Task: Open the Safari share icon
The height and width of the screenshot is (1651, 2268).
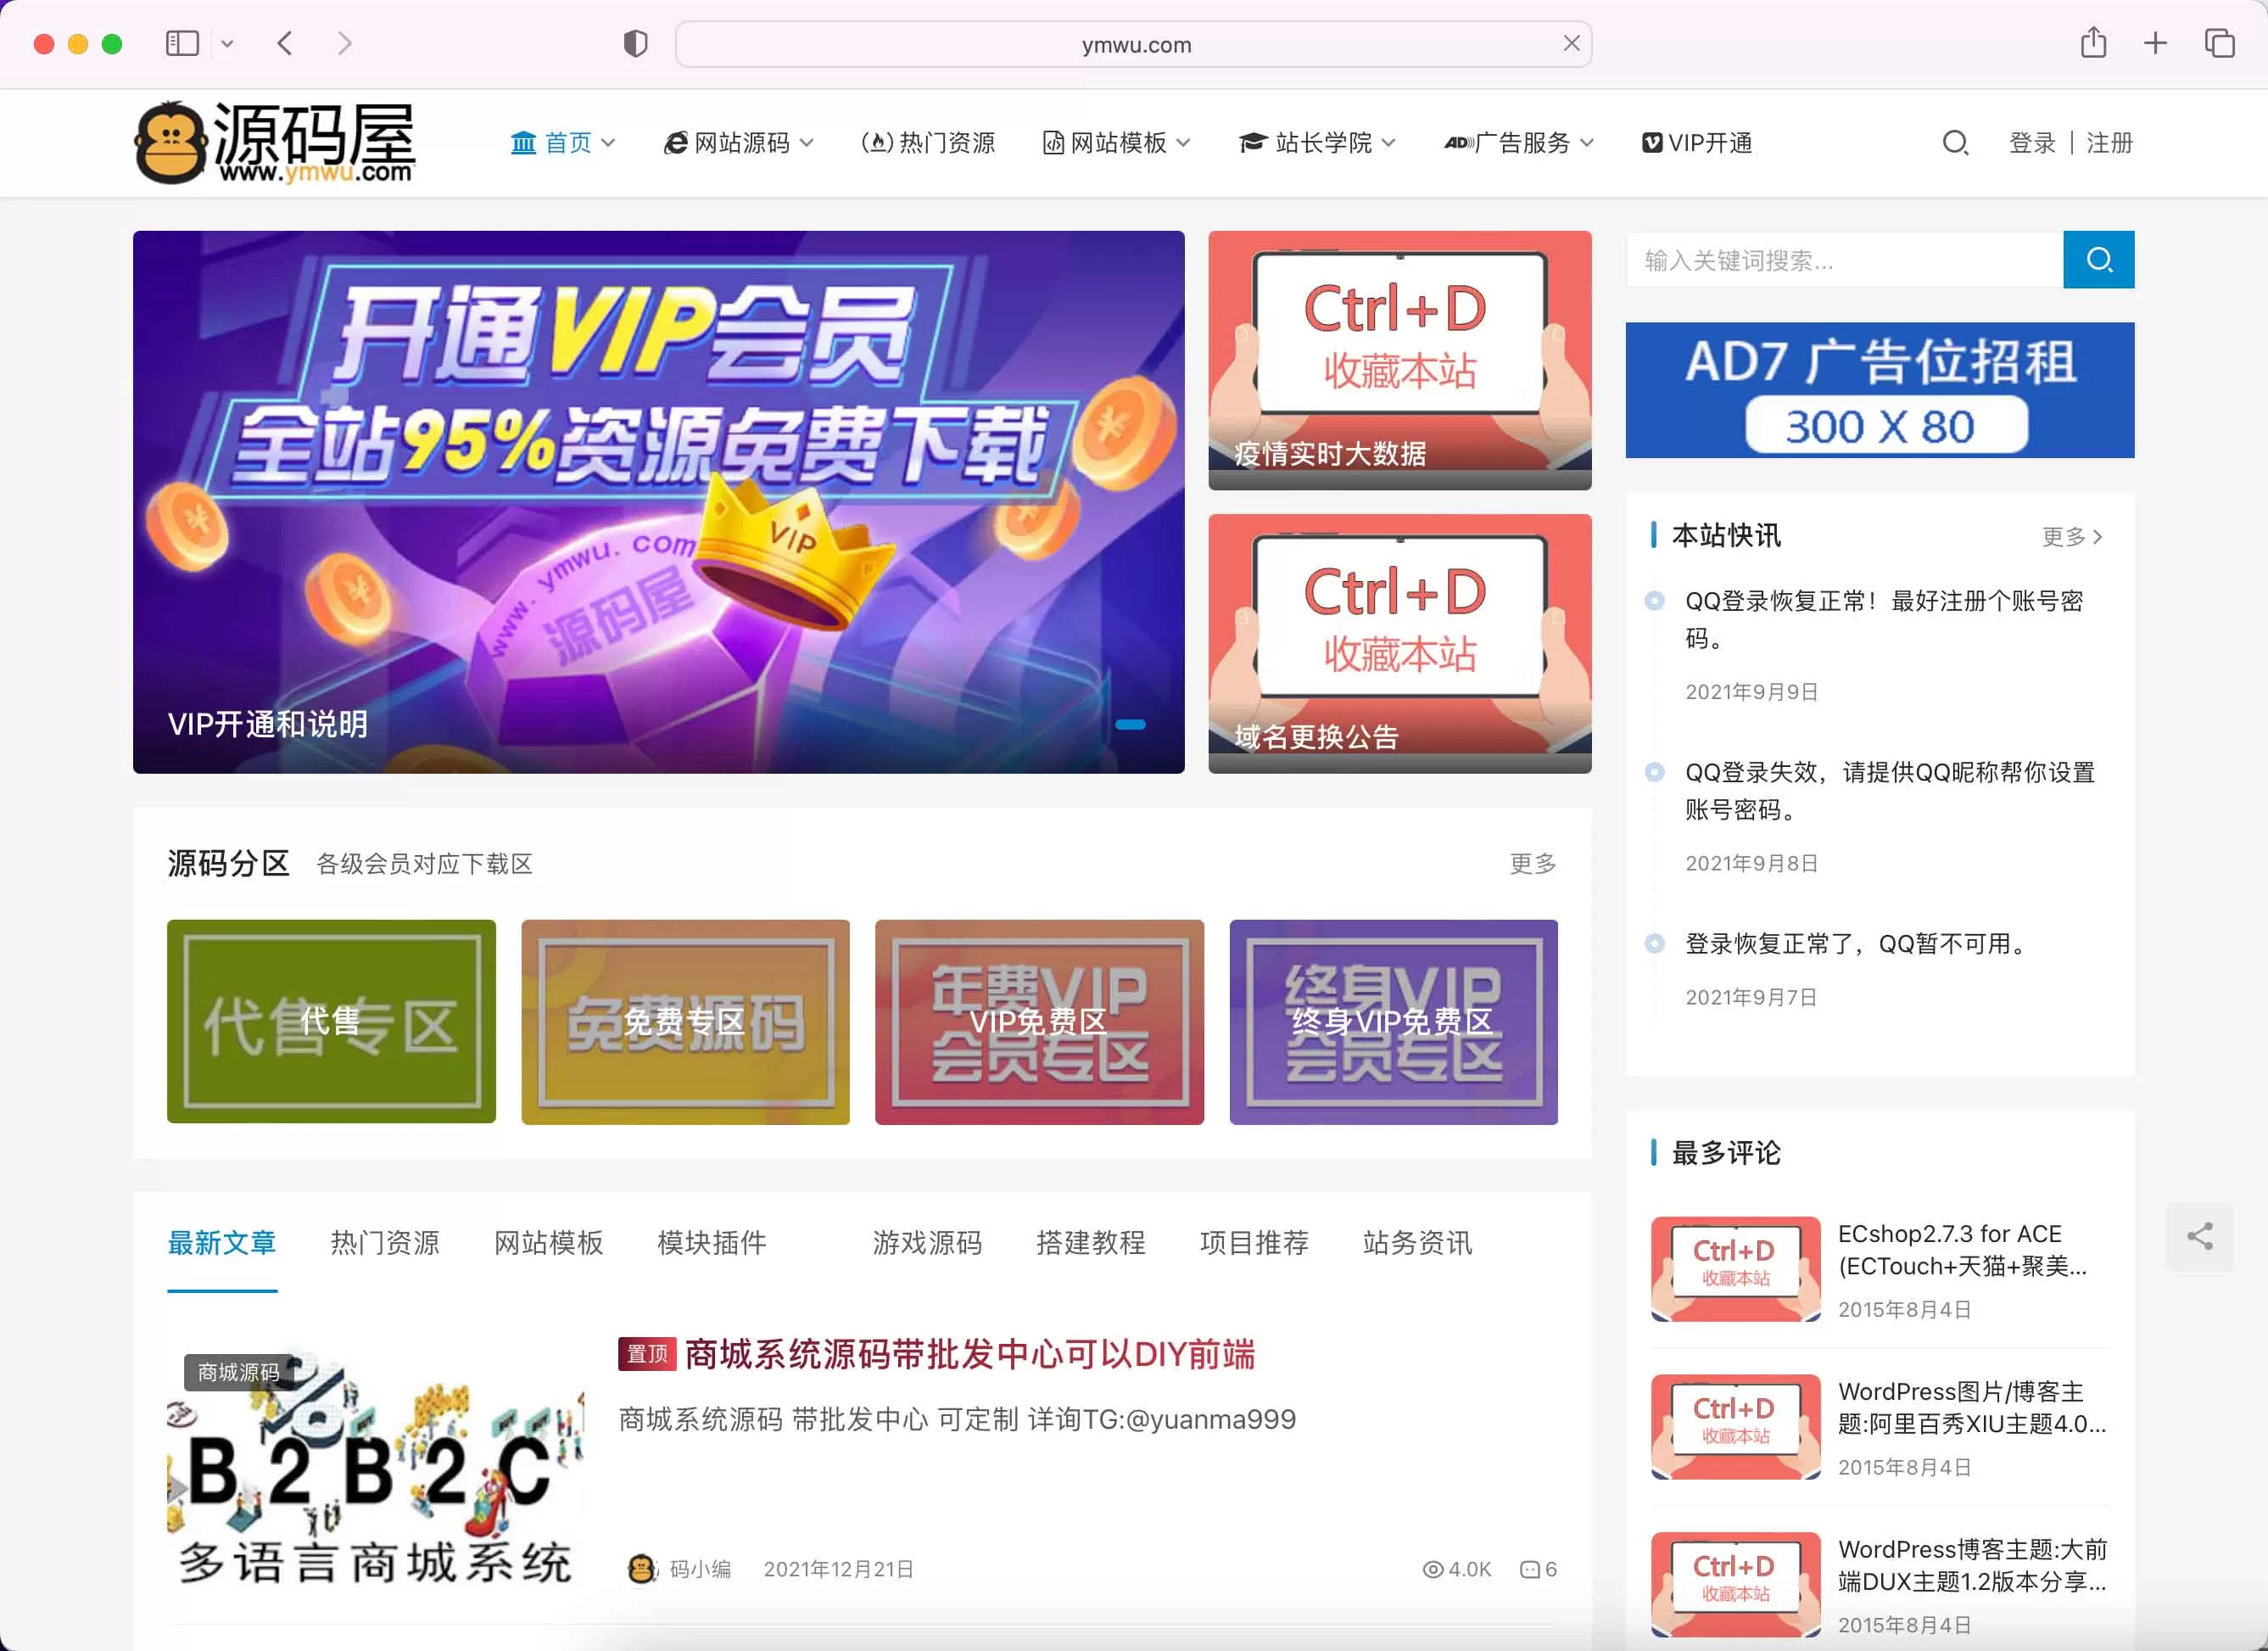Action: pos(2093,43)
